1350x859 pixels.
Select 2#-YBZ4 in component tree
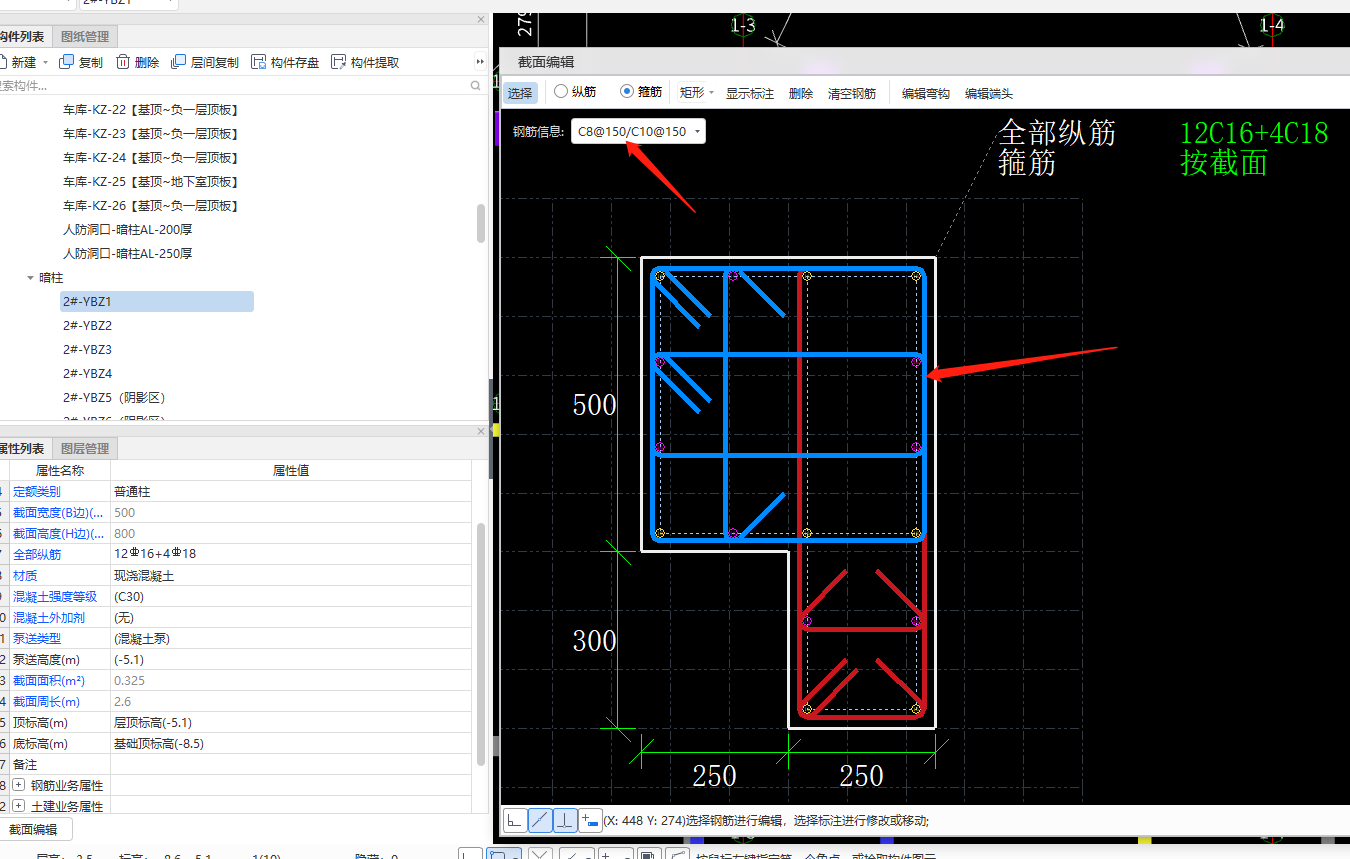(87, 373)
